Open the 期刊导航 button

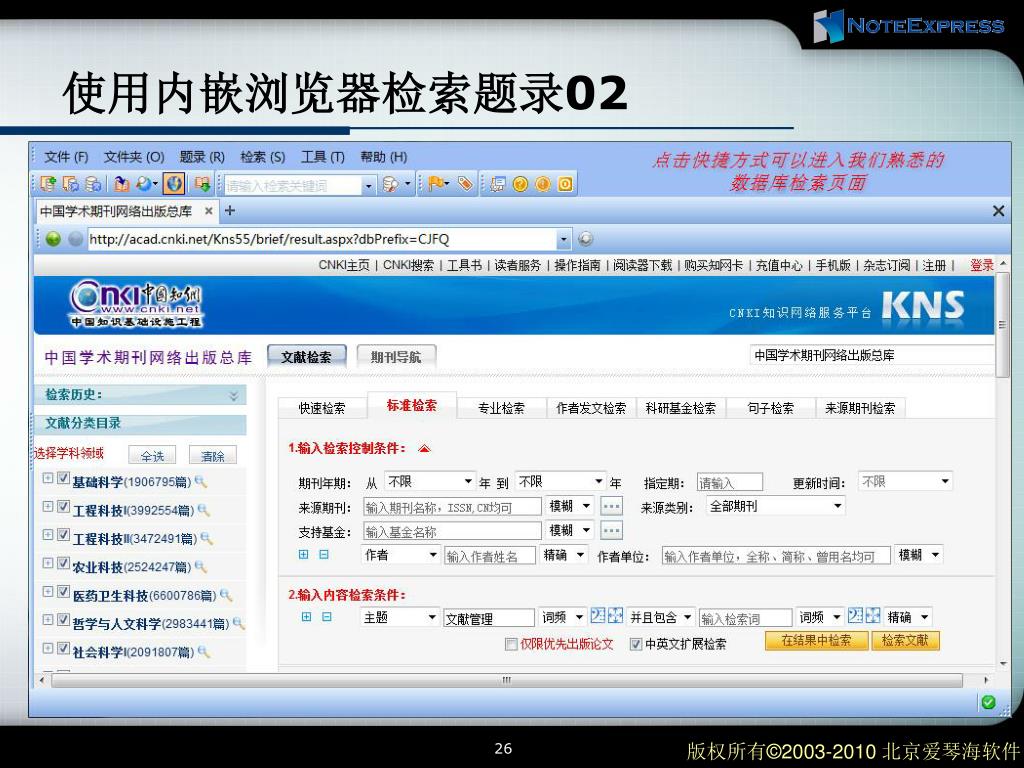(396, 357)
